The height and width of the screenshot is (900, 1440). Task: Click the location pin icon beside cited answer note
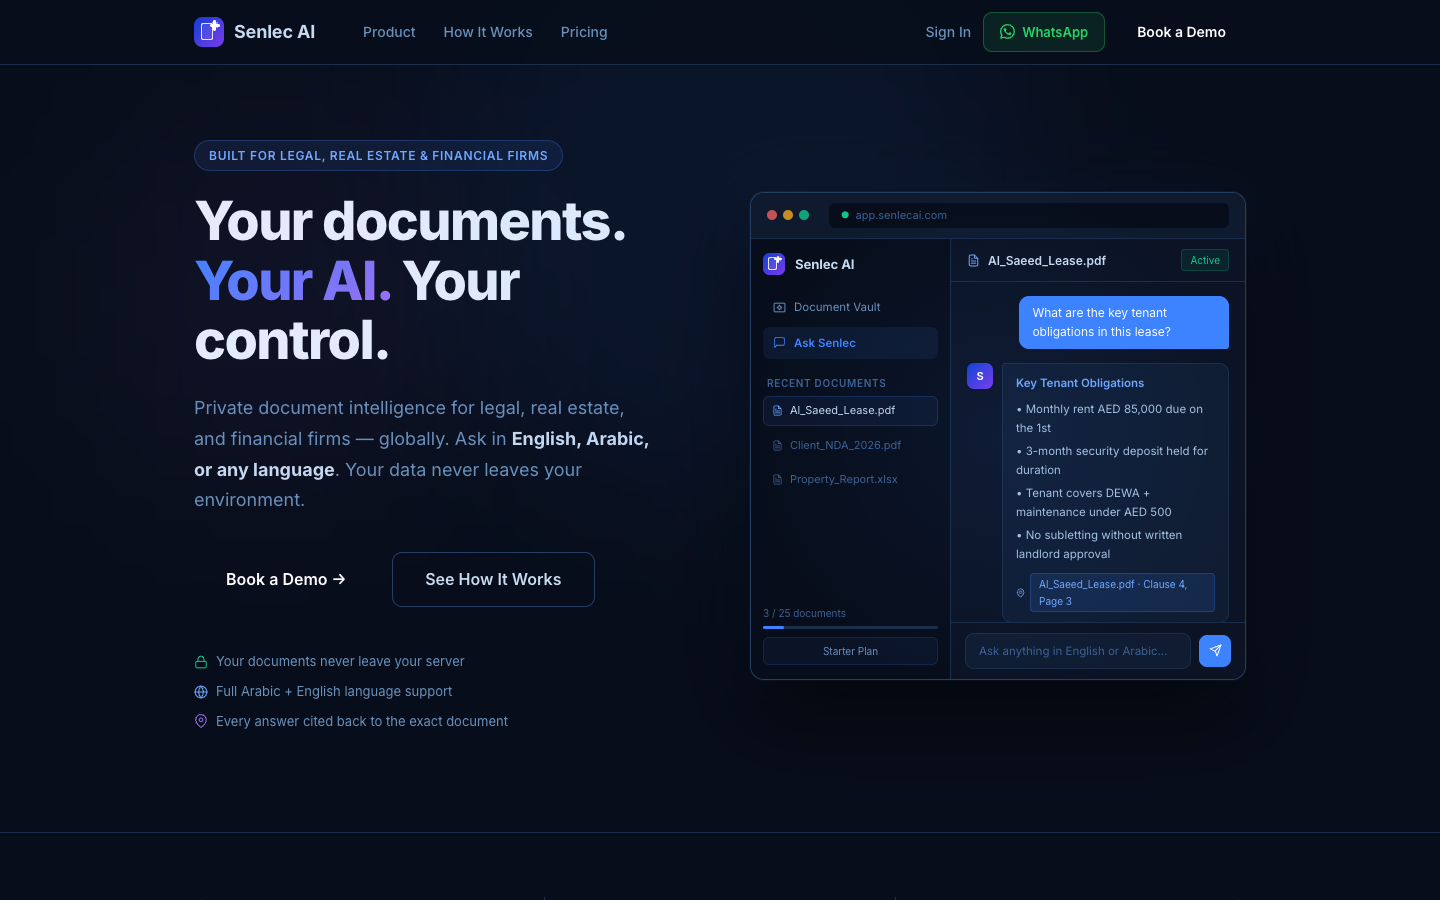[x=201, y=721]
